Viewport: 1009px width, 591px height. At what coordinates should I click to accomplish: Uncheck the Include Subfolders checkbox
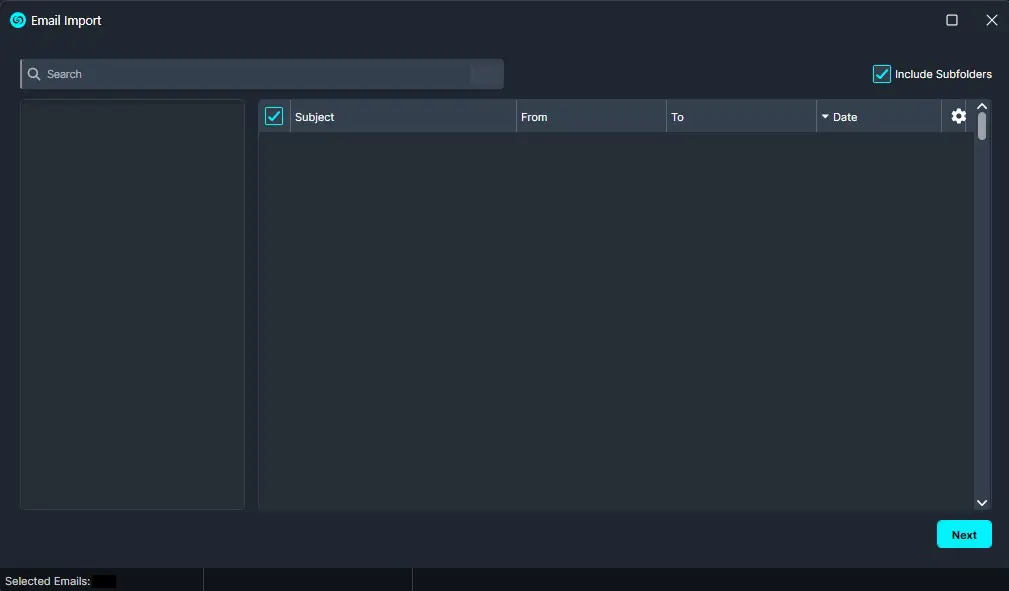click(882, 74)
